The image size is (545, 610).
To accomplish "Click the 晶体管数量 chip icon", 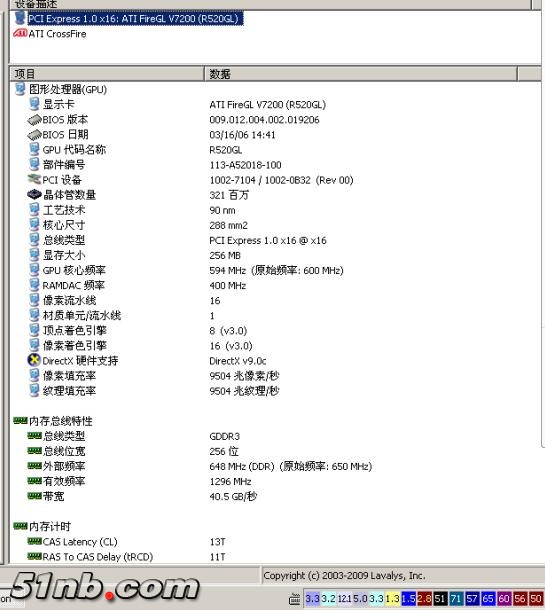I will (x=34, y=194).
